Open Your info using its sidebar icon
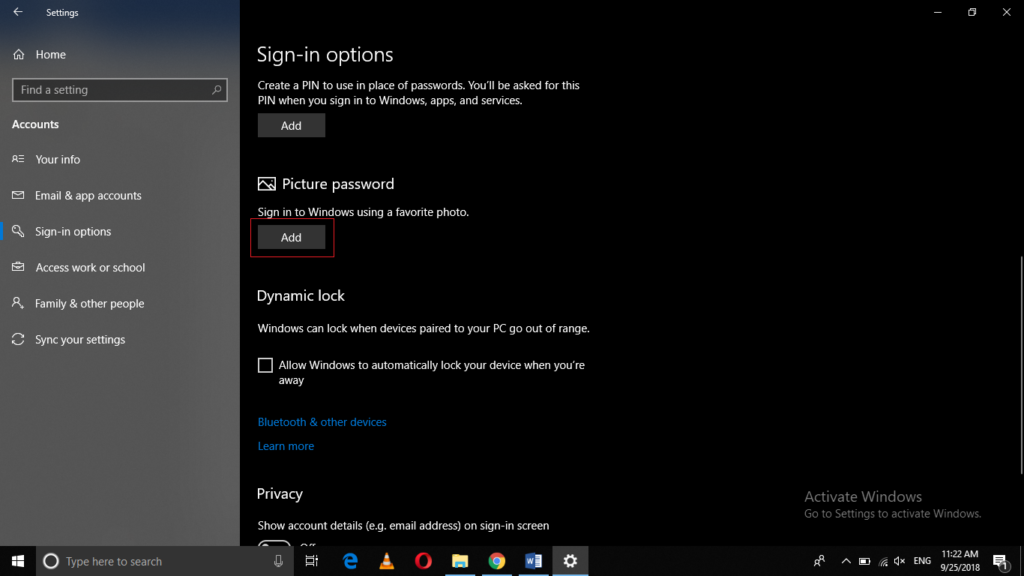 (17, 159)
